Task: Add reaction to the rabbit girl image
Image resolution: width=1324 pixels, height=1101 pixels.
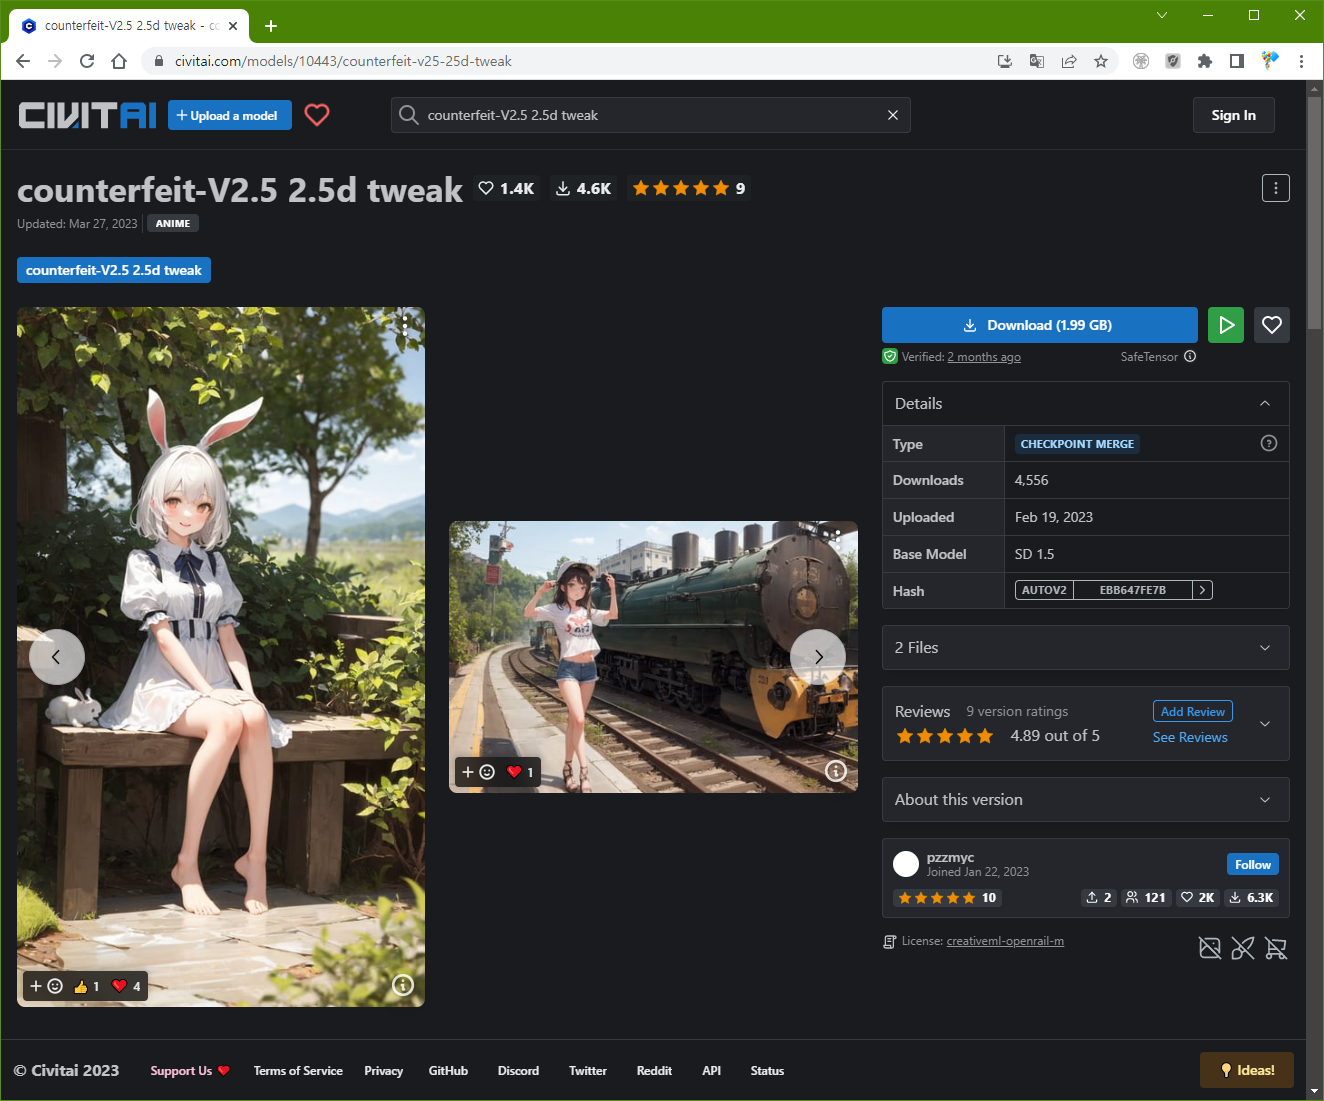Action: (x=46, y=986)
